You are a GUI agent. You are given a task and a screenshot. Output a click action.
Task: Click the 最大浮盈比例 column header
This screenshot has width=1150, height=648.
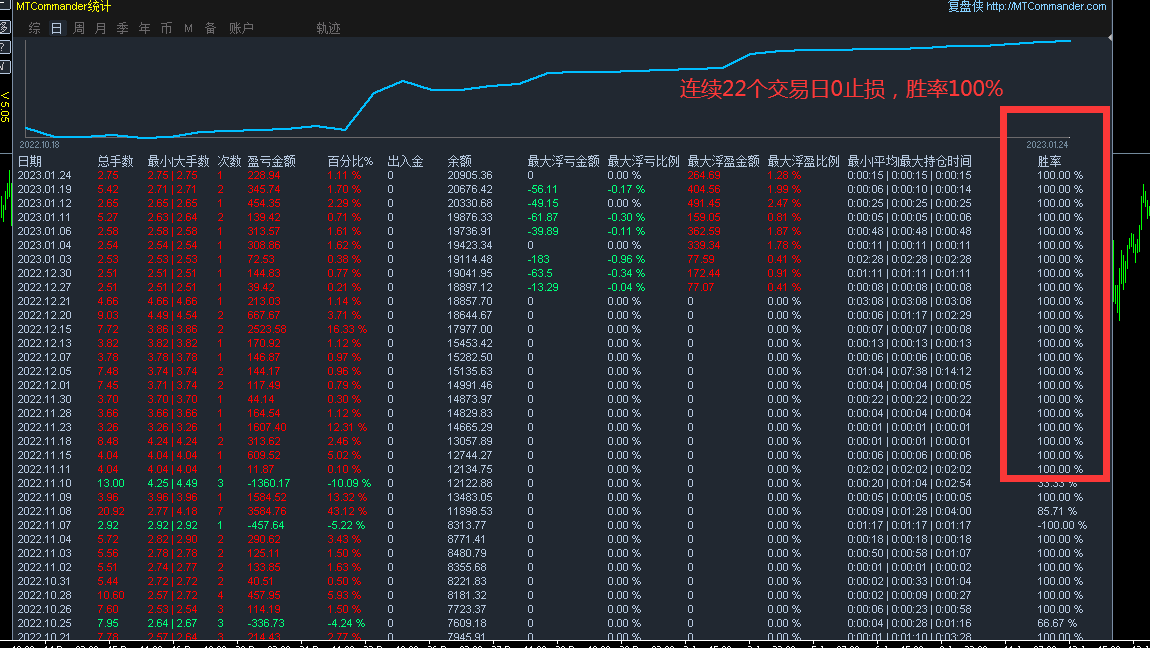coord(803,161)
